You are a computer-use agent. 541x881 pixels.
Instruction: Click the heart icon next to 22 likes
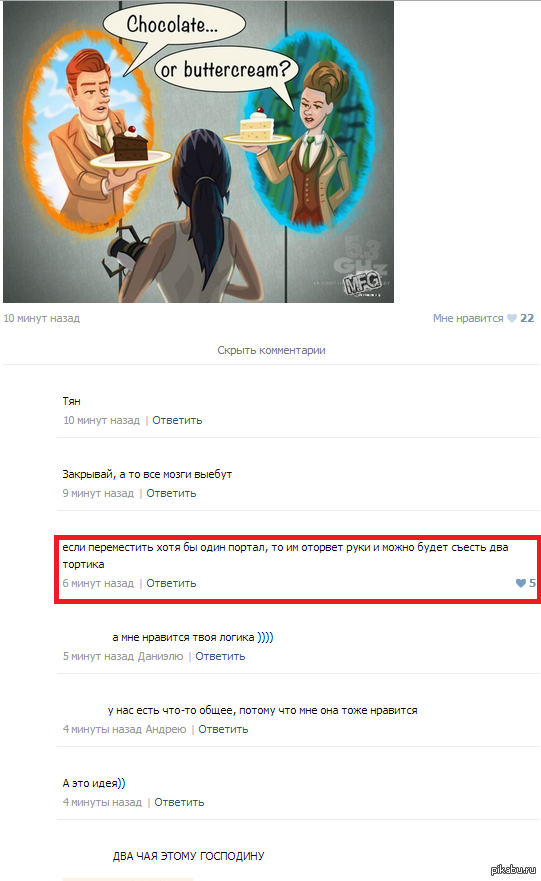(x=512, y=318)
